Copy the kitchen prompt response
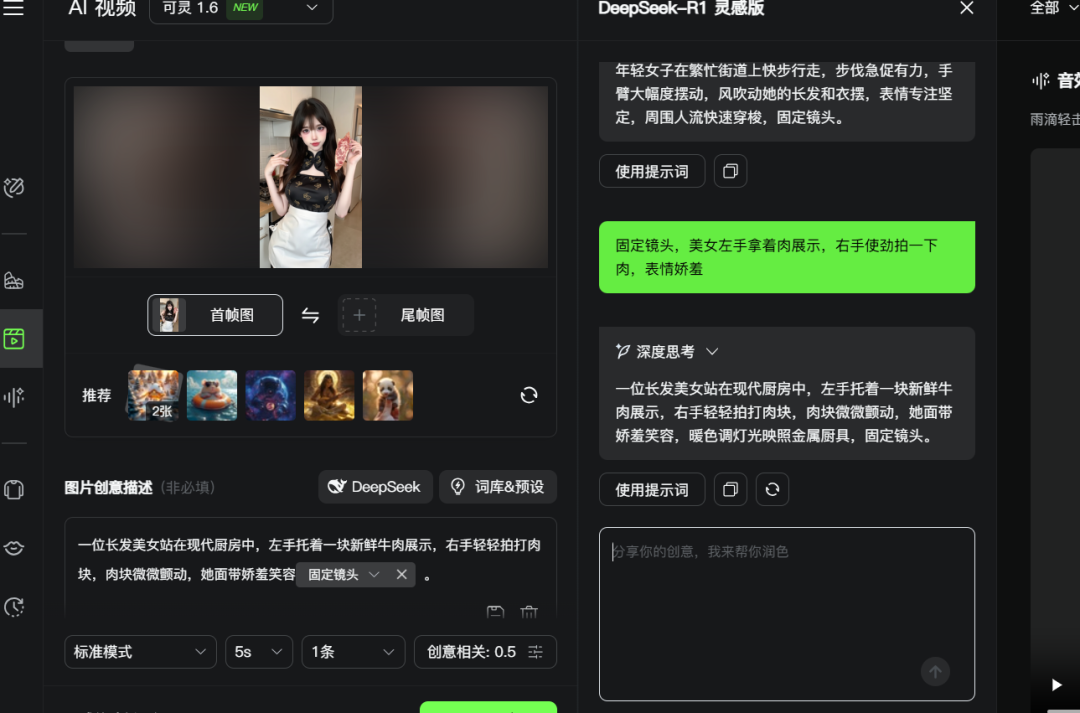The height and width of the screenshot is (713, 1080). [730, 490]
